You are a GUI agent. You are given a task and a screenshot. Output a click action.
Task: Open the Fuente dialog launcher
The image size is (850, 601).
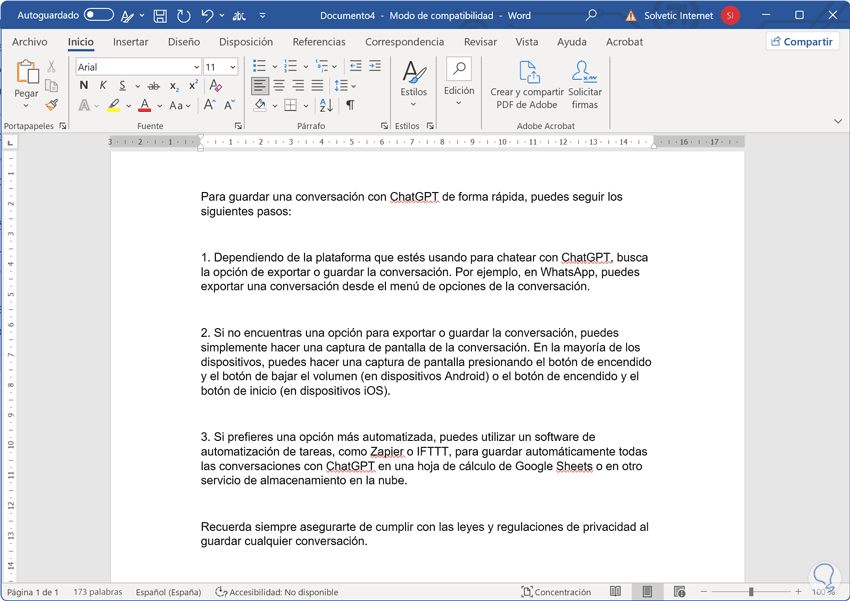pyautogui.click(x=238, y=126)
